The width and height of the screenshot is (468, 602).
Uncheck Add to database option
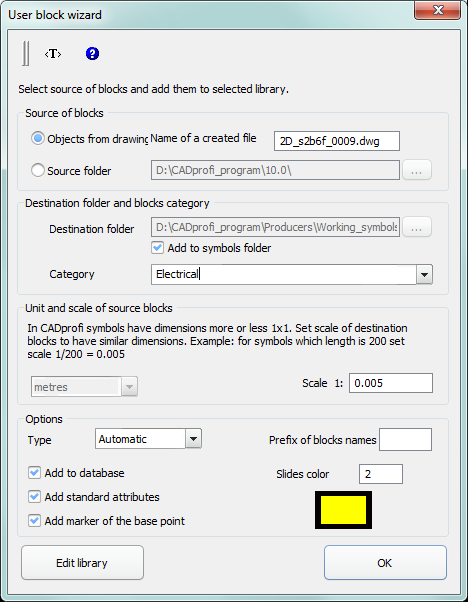34,473
